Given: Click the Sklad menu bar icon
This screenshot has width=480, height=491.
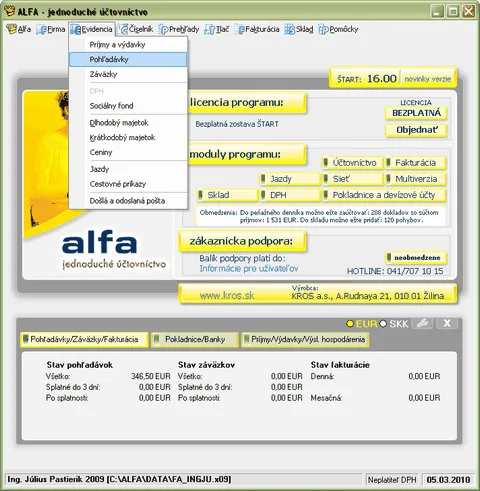Looking at the screenshot, I should 290,30.
